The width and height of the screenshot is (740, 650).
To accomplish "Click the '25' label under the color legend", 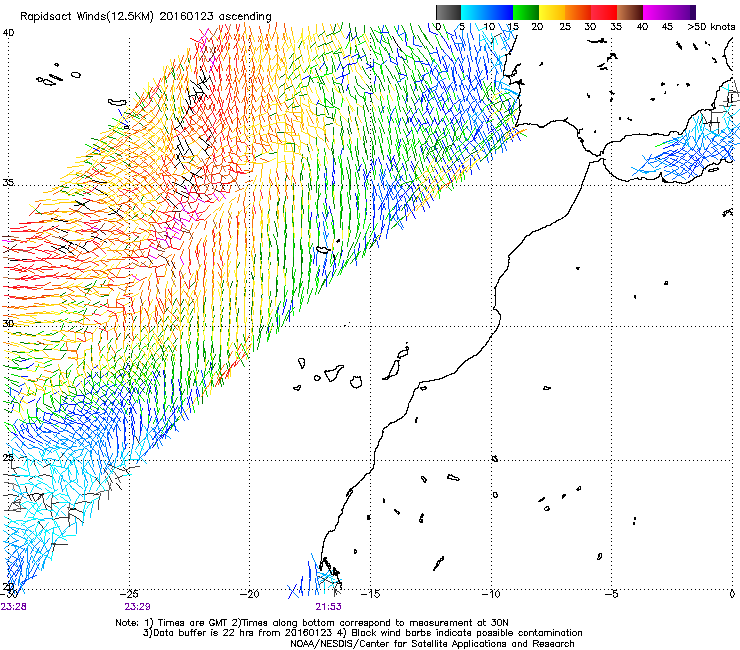I will tap(565, 27).
